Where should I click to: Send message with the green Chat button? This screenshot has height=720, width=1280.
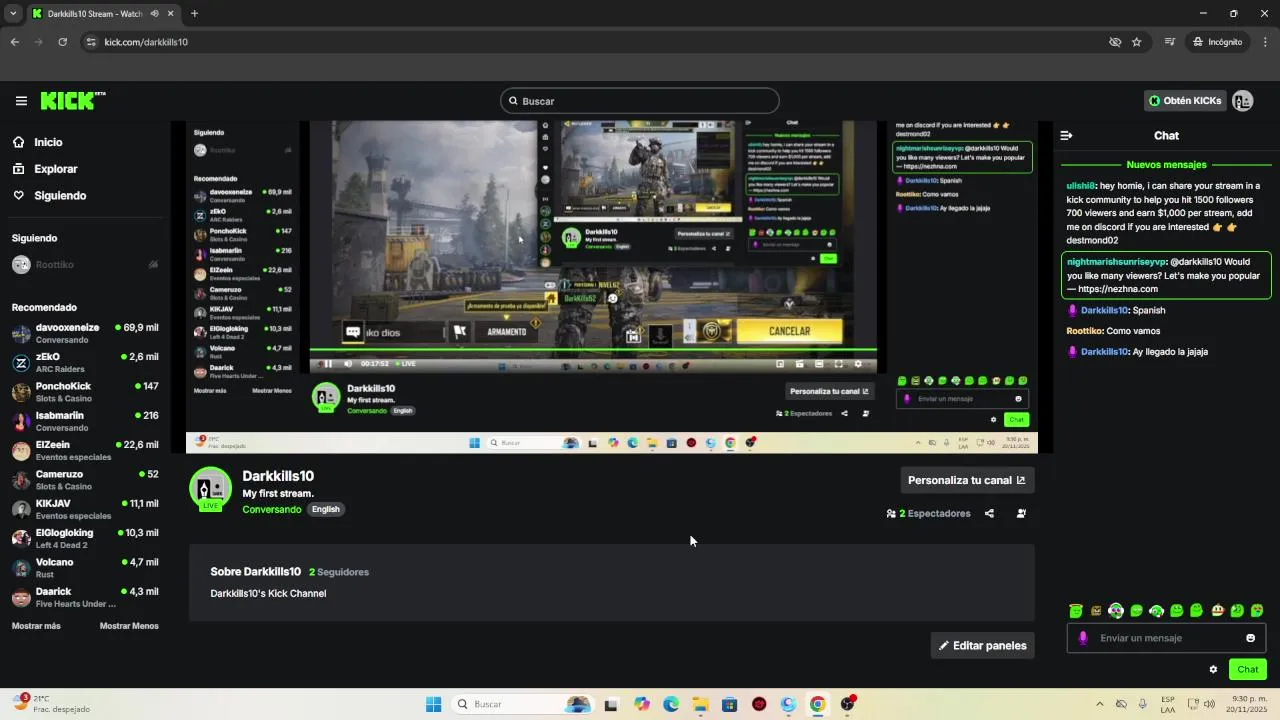pyautogui.click(x=1248, y=670)
